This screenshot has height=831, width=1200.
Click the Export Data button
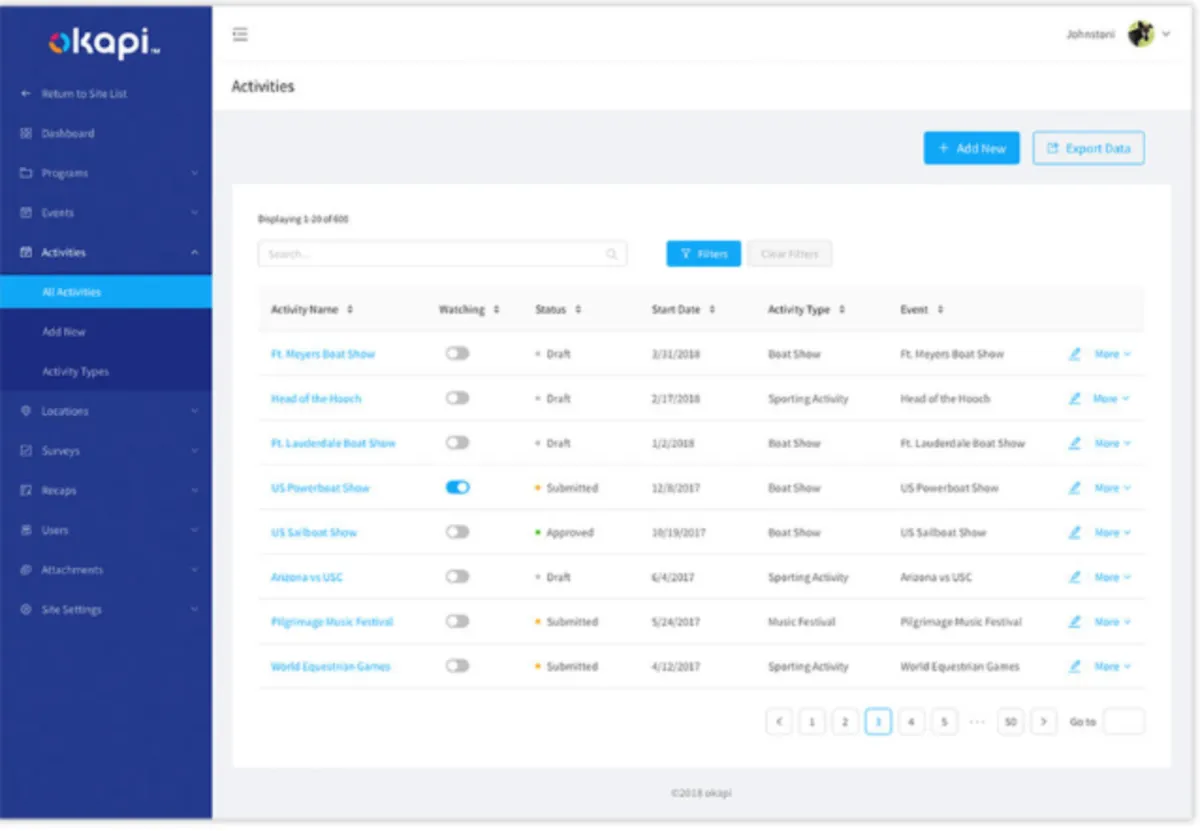coord(1088,148)
